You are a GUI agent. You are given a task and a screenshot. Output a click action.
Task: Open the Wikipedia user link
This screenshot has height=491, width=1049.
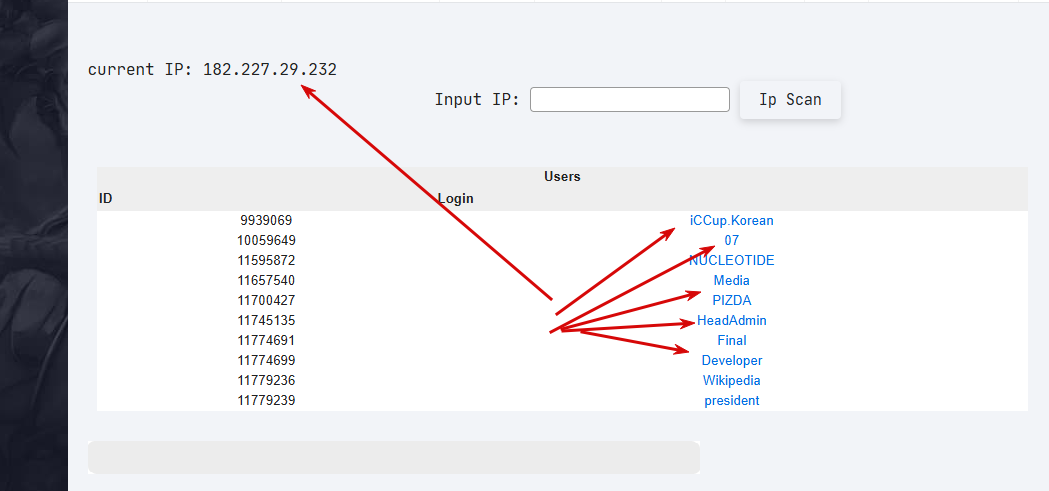pos(731,380)
